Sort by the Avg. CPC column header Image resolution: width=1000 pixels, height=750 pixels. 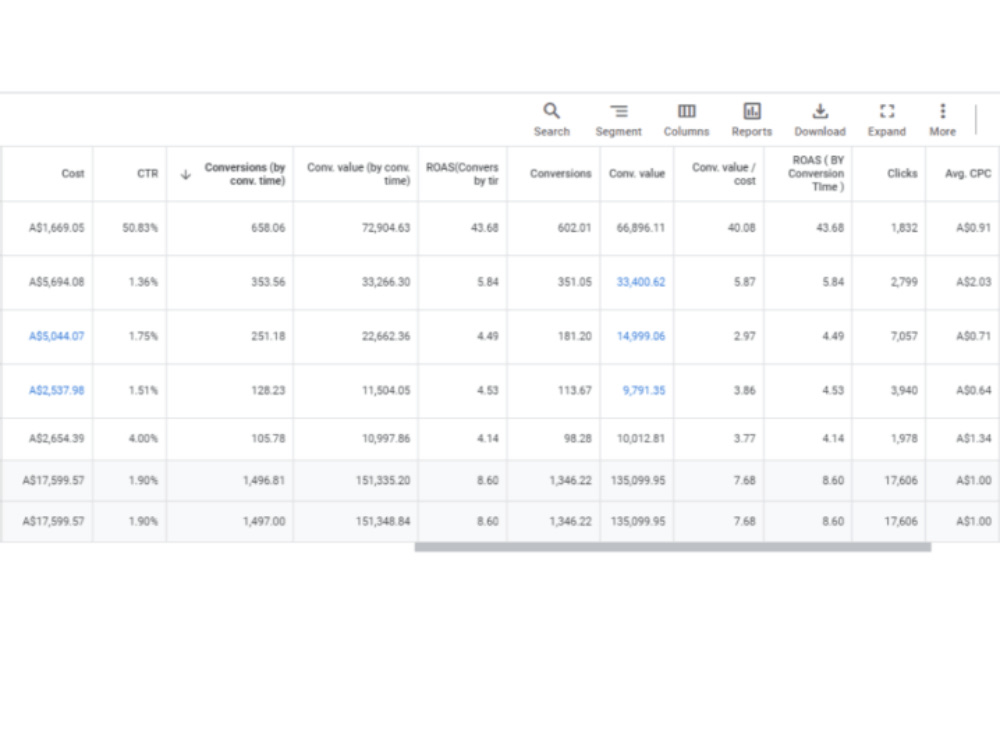tap(968, 173)
